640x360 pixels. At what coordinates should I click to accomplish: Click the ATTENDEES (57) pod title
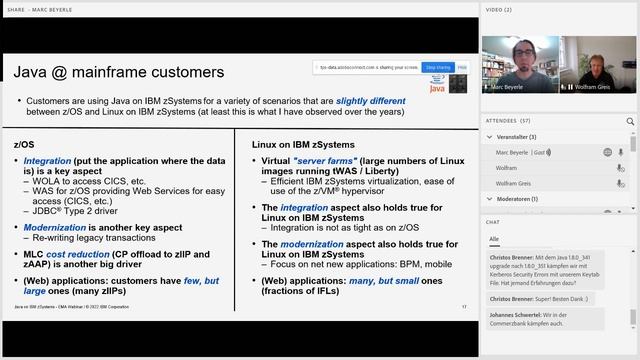[508, 121]
